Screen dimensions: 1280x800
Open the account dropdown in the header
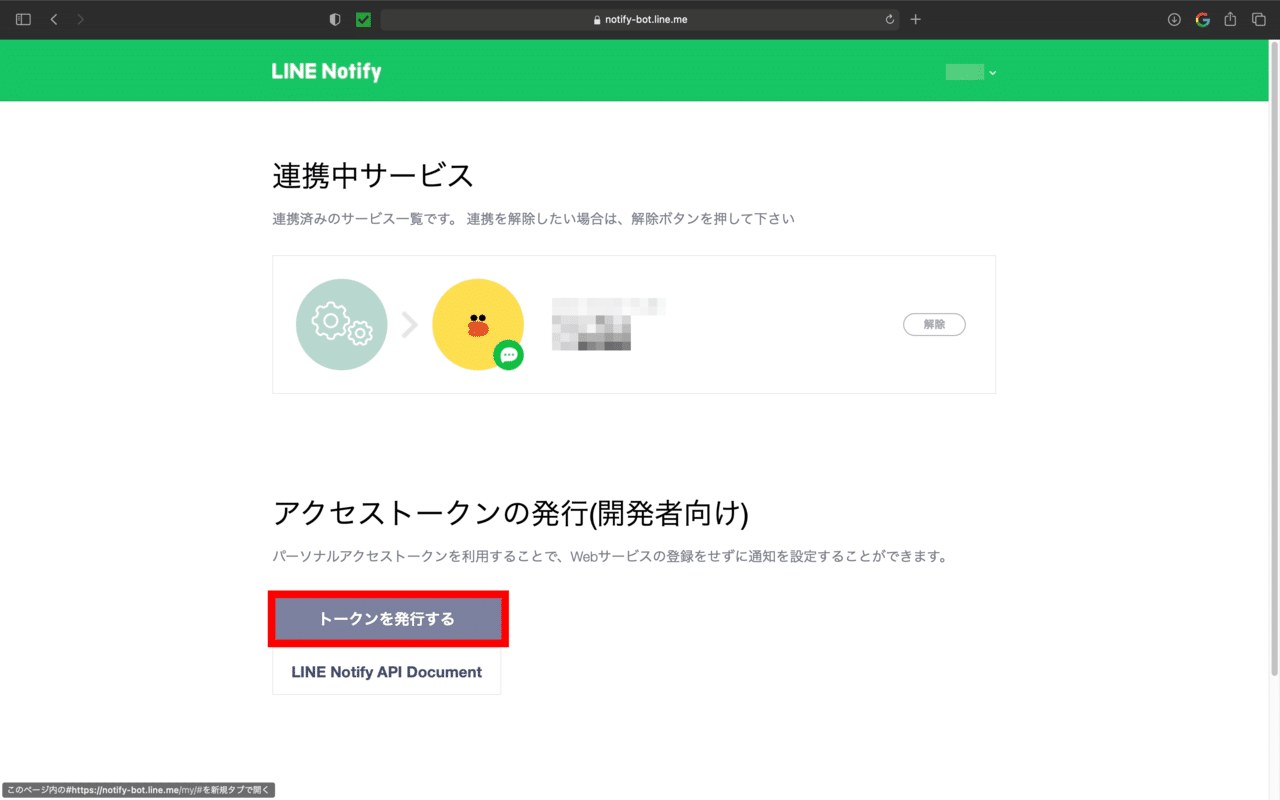pyautogui.click(x=971, y=72)
